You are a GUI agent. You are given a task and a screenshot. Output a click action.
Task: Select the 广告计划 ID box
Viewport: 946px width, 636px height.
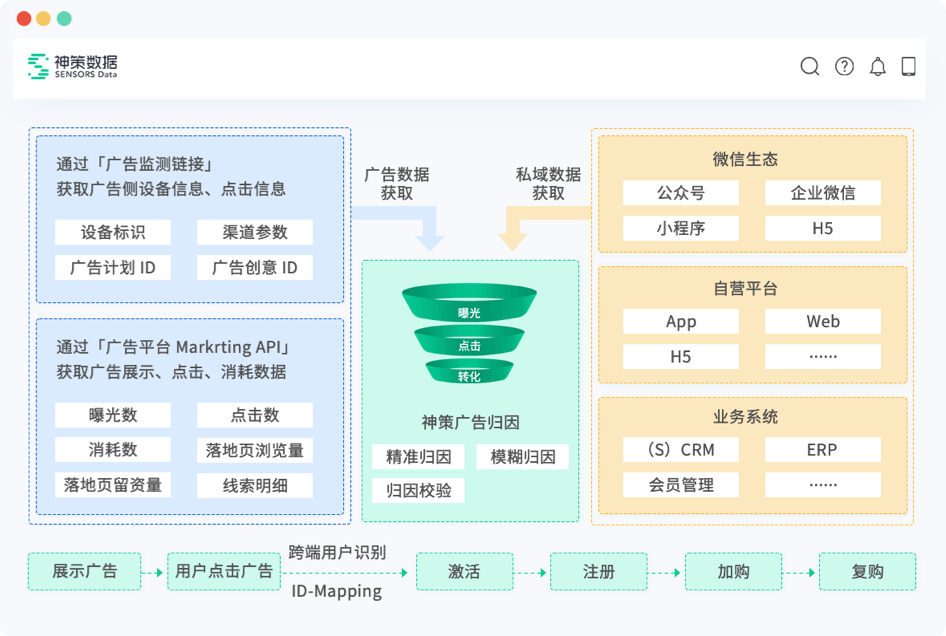(113, 267)
